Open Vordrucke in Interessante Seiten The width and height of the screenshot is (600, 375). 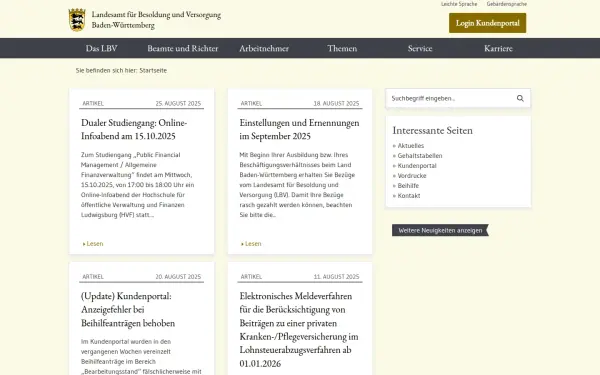[412, 176]
